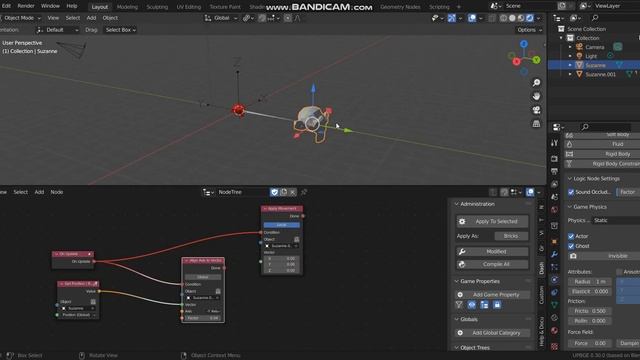Screen dimensions: 640x360
Task: Open the Default orientation dropdown
Action: click(x=57, y=30)
